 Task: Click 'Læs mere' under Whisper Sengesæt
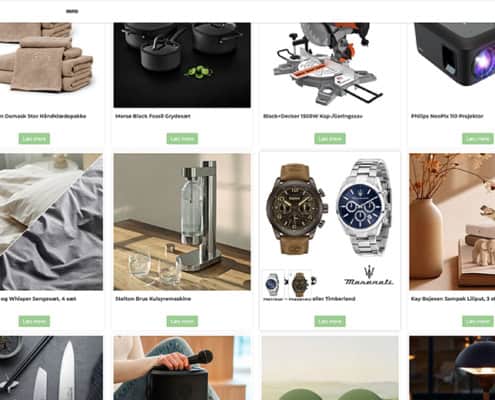tap(34, 321)
